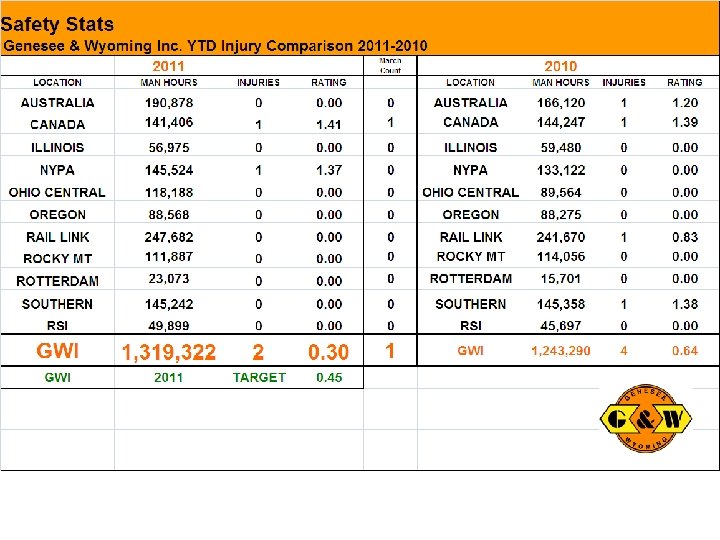Select Rocky MT 2011 man hours 111,887

pos(169,257)
